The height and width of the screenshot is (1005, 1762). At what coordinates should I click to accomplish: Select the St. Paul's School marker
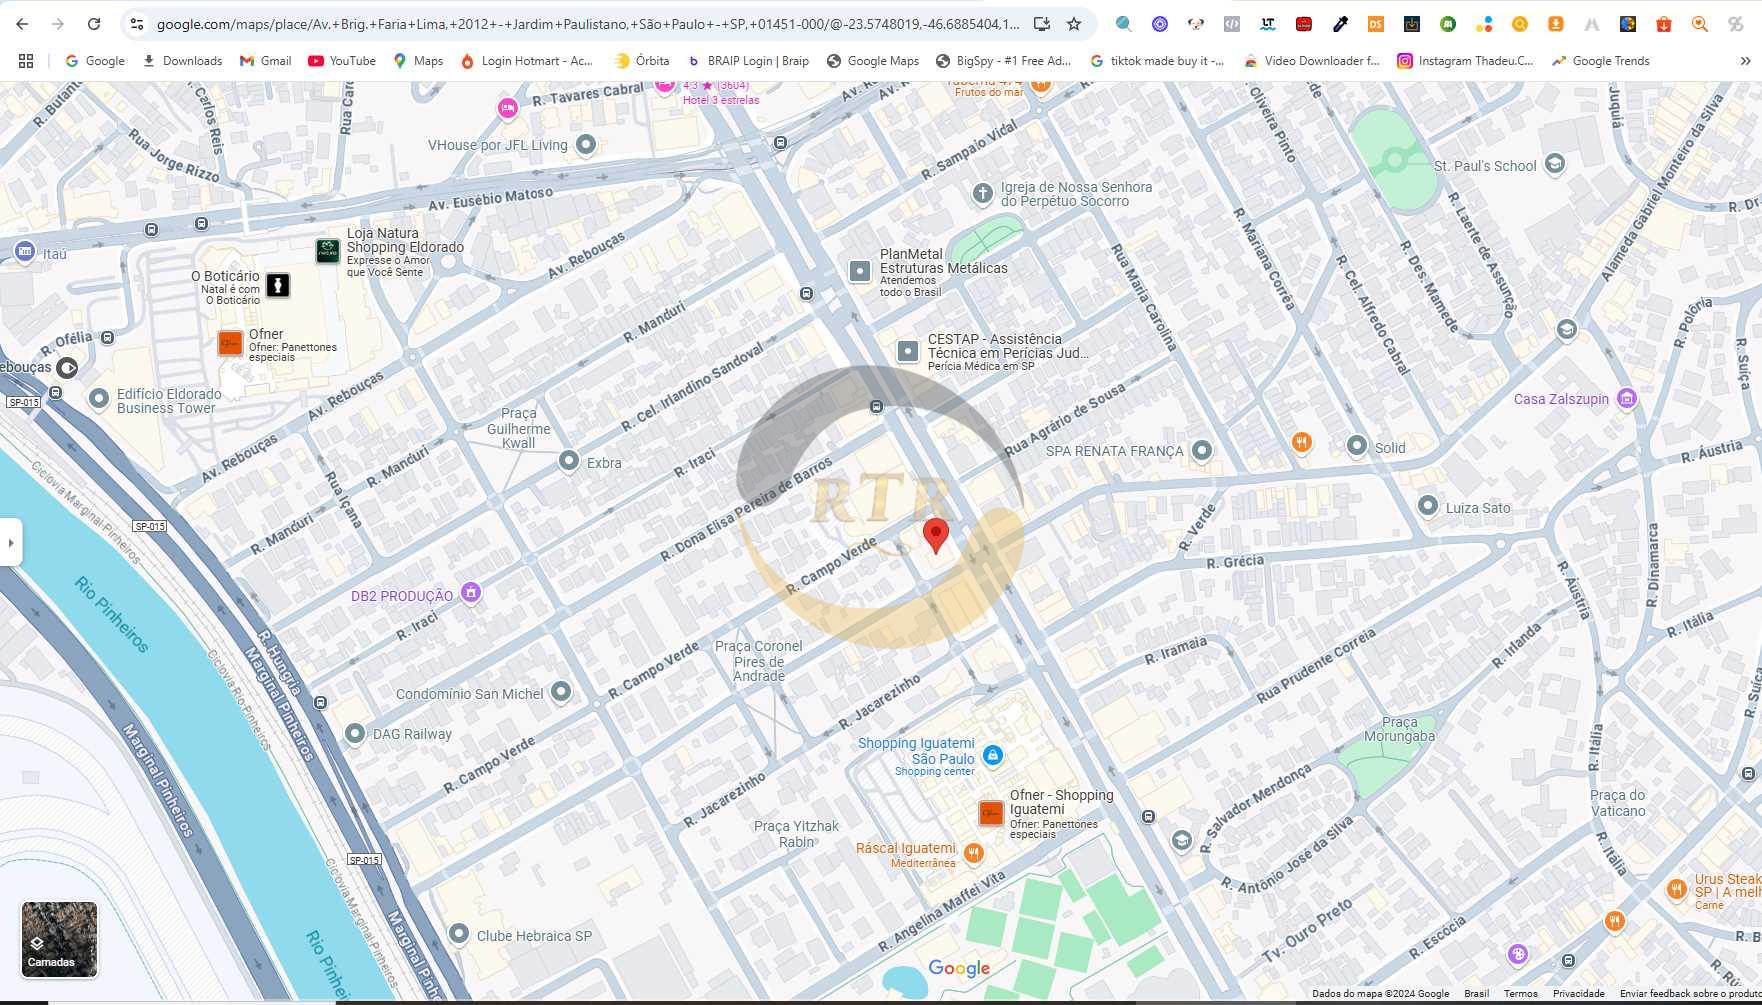pos(1554,164)
